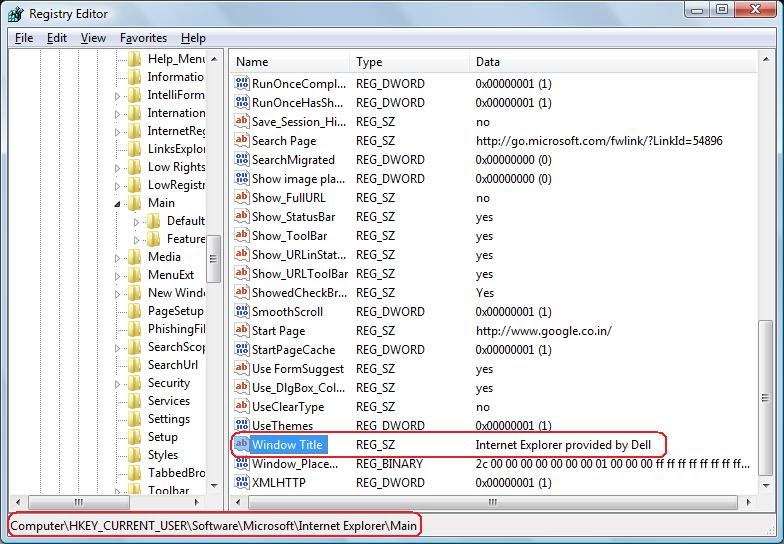Screen dimensions: 784x544
Task: Select the Services key in tree
Action: [x=168, y=400]
